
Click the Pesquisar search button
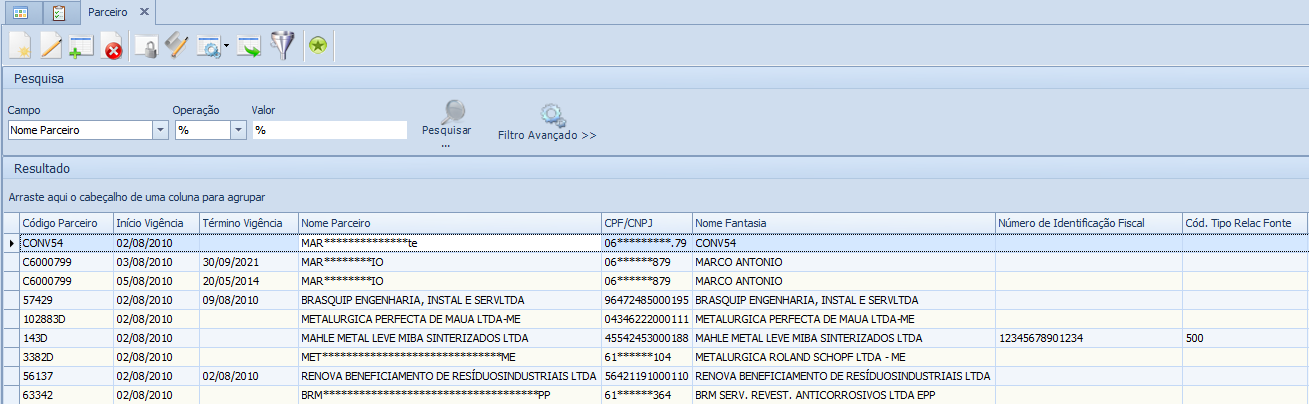click(x=446, y=122)
